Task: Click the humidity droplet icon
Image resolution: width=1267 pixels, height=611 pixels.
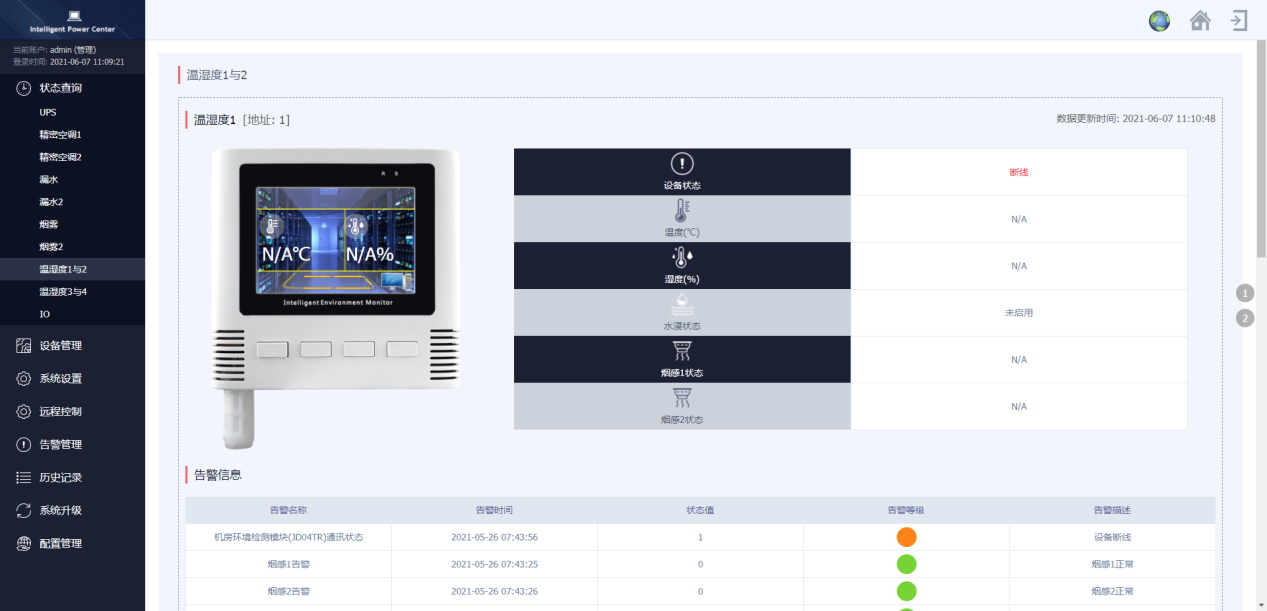Action: click(x=682, y=258)
